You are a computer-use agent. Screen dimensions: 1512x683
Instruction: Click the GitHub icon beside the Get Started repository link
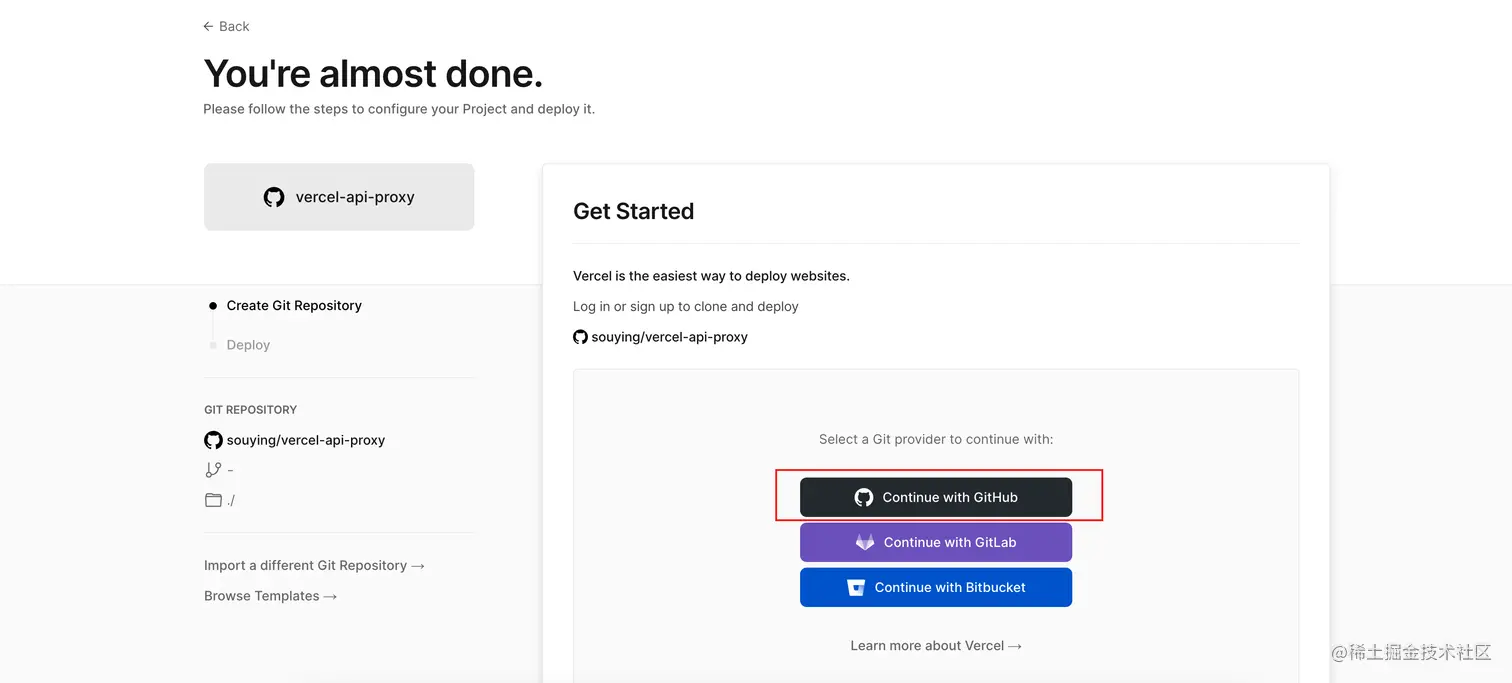pyautogui.click(x=580, y=337)
